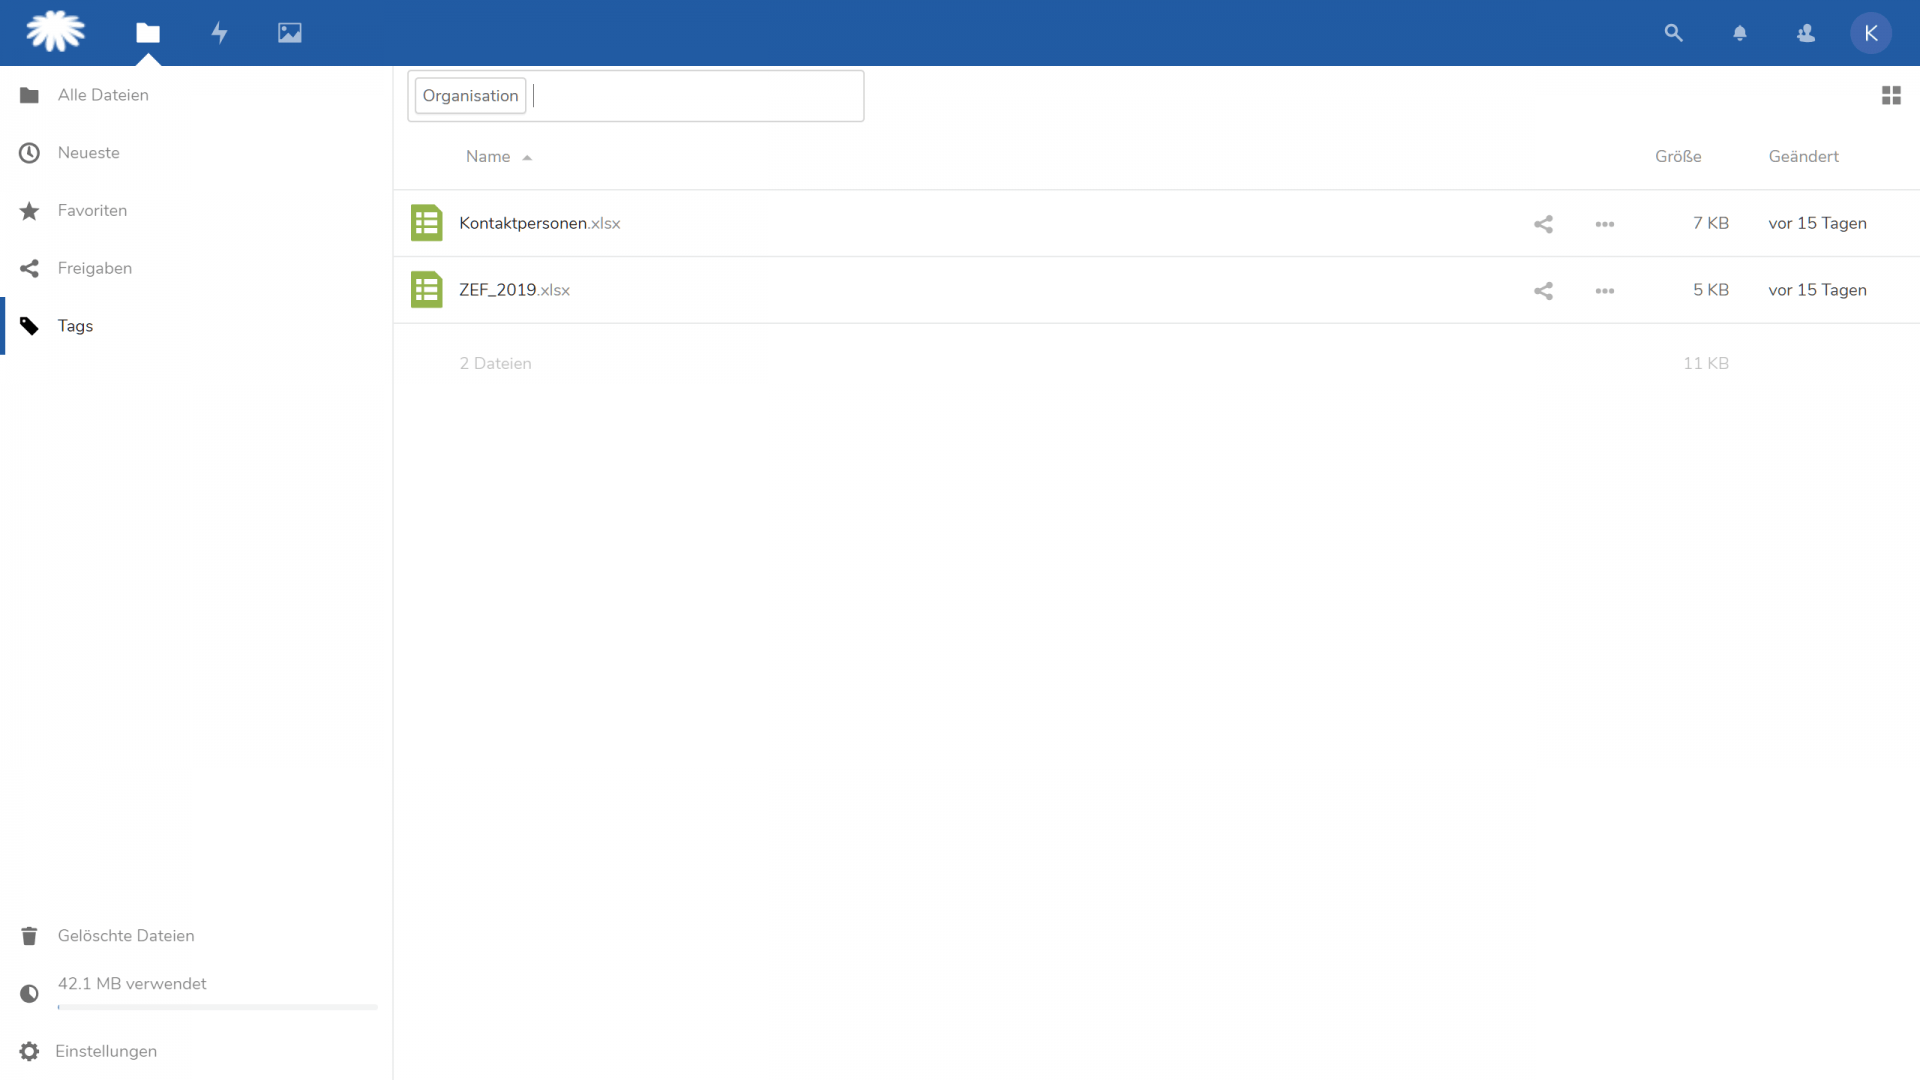Open the search magnifier
The height and width of the screenshot is (1080, 1920).
pyautogui.click(x=1673, y=33)
